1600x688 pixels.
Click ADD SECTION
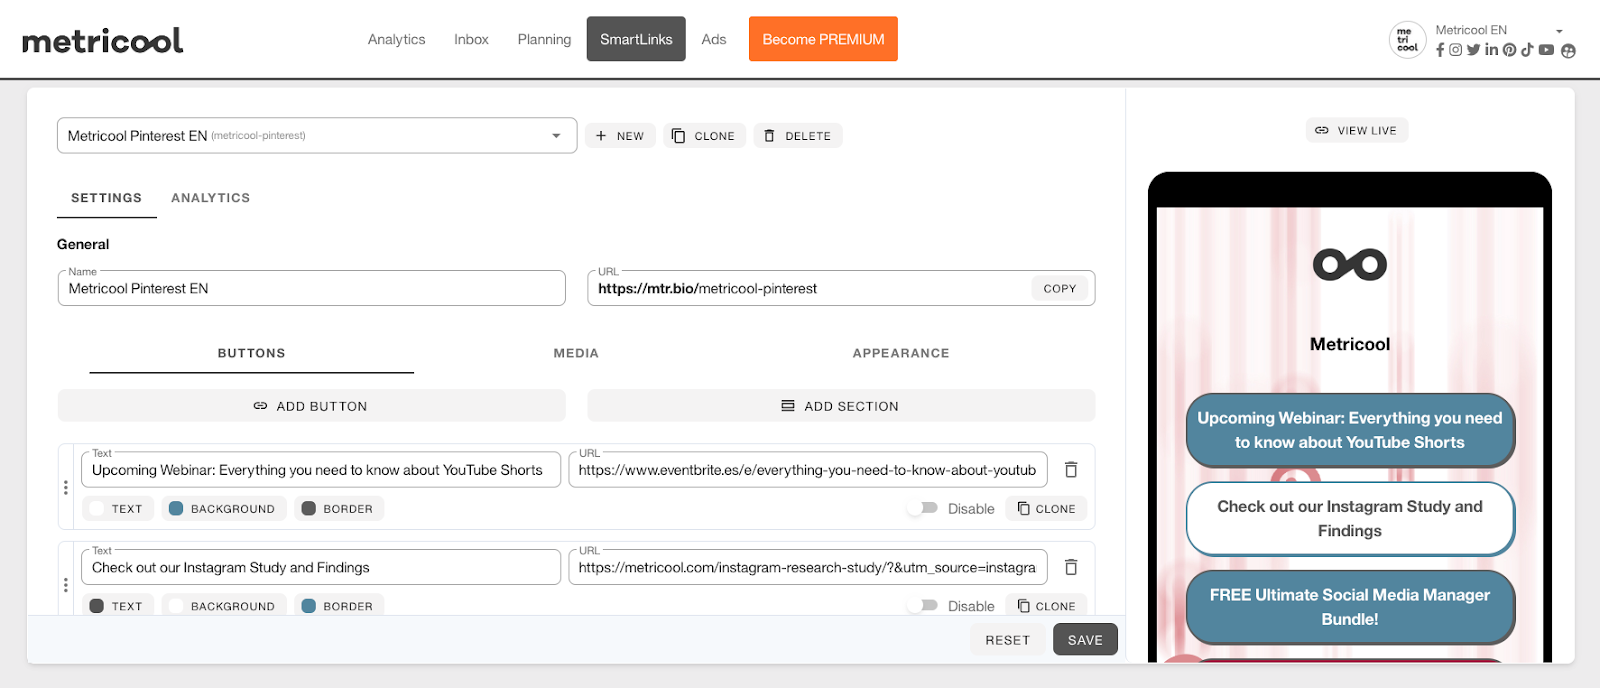point(841,406)
